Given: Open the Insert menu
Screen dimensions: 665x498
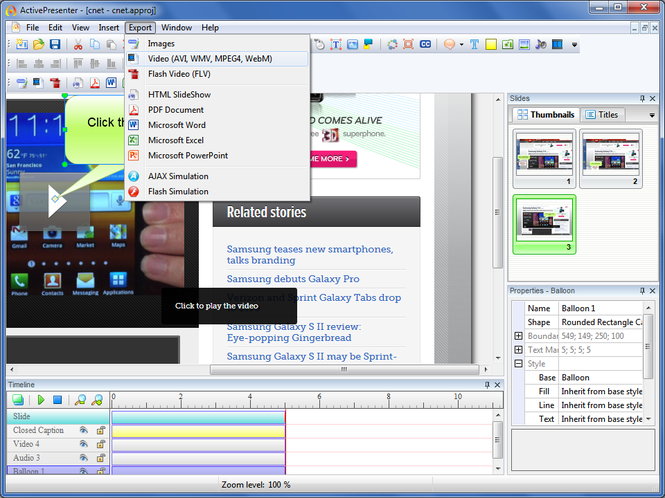Looking at the screenshot, I should pos(109,28).
